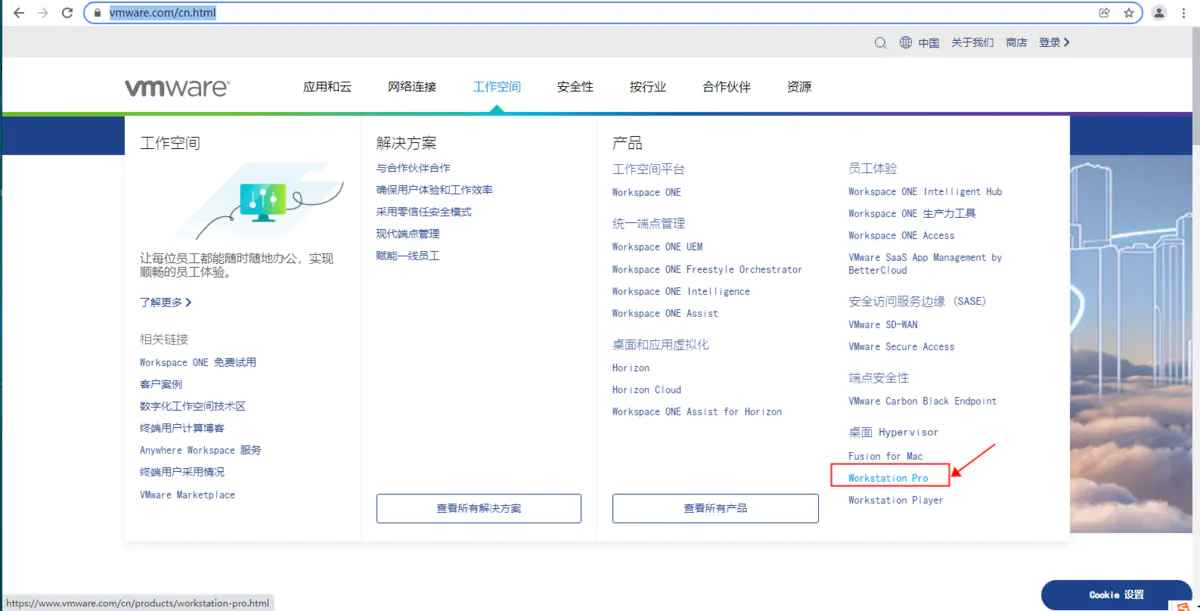Open the 按行业 menu

(648, 87)
